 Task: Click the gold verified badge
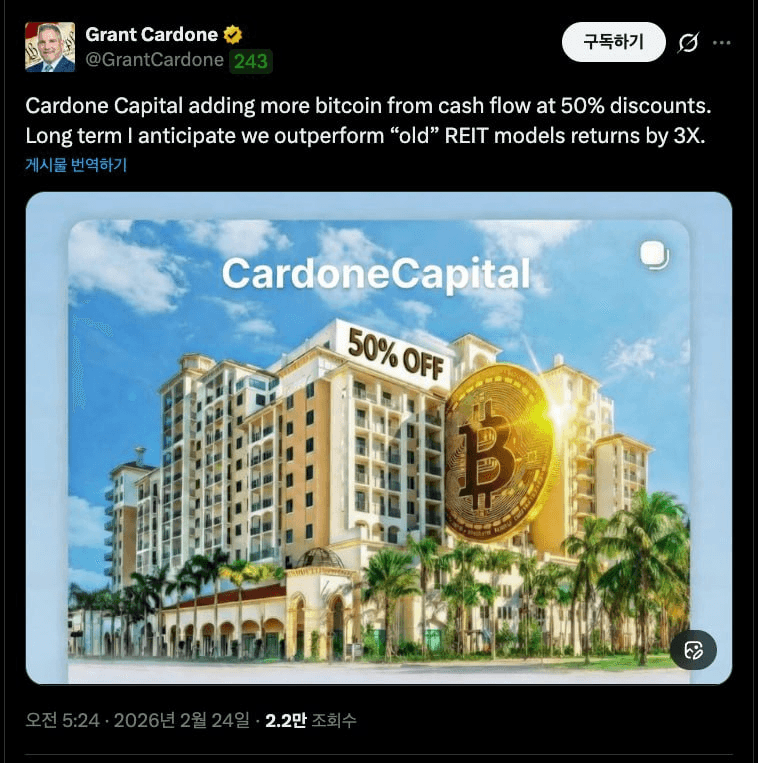pyautogui.click(x=233, y=35)
